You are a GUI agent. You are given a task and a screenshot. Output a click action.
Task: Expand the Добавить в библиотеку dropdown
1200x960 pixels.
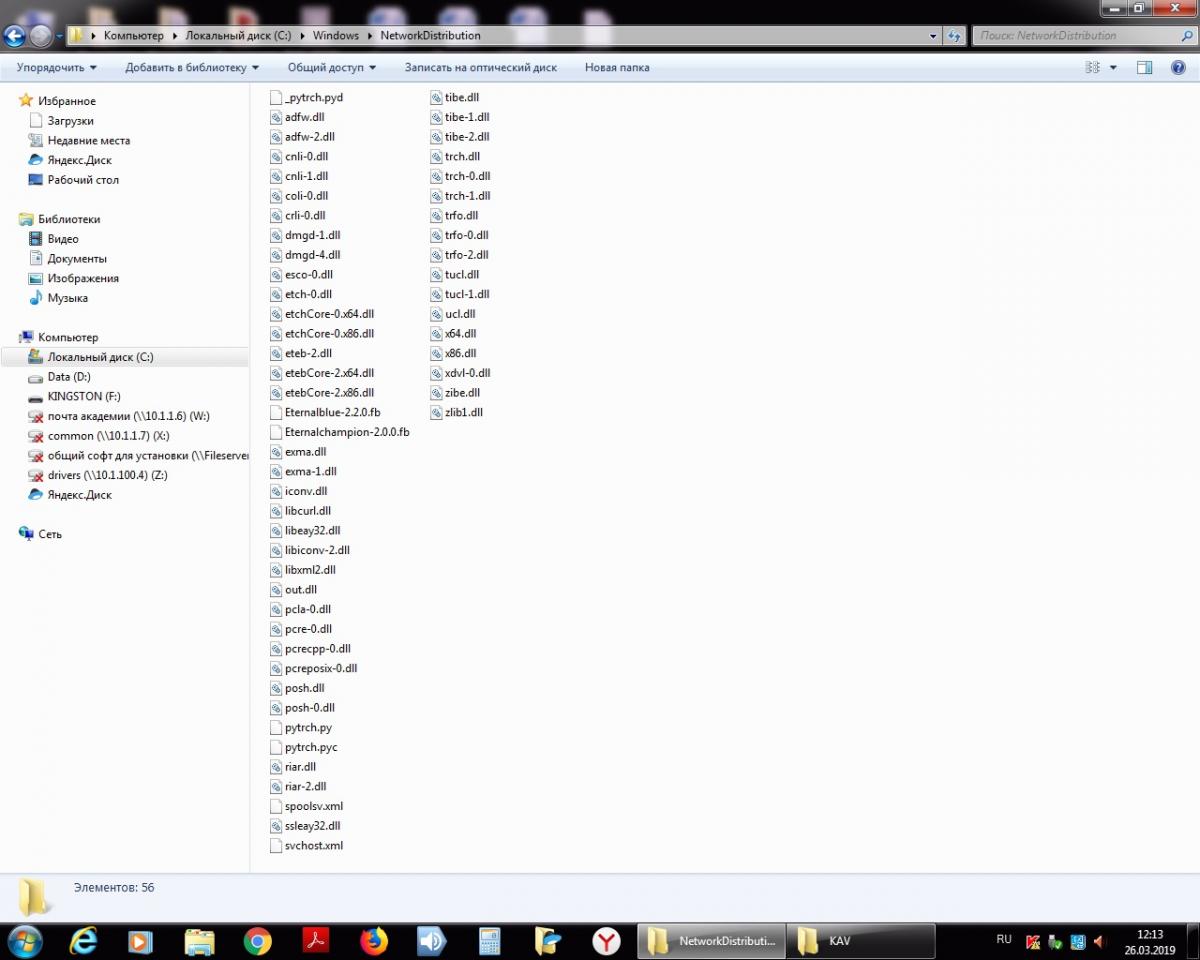pyautogui.click(x=192, y=68)
